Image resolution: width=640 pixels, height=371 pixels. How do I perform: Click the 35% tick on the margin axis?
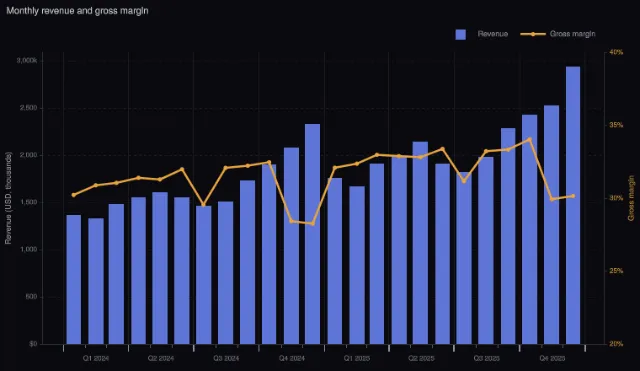coord(616,125)
